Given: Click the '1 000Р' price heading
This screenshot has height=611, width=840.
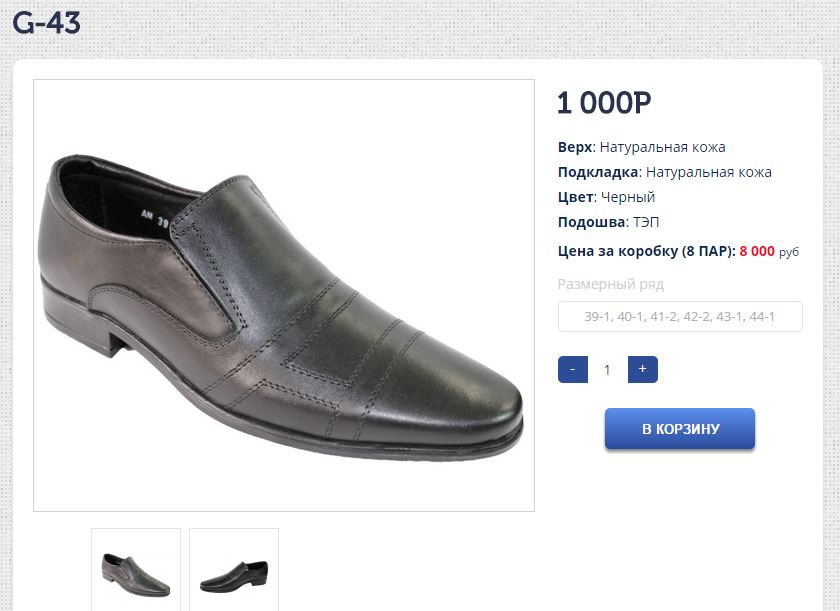Looking at the screenshot, I should coord(604,103).
